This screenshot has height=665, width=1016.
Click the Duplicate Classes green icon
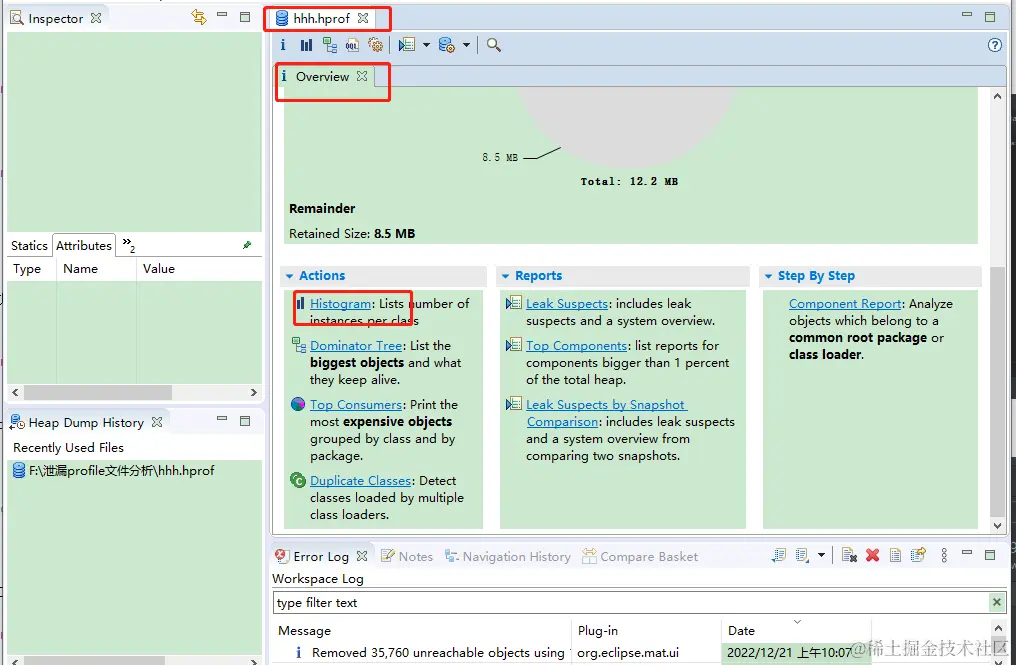click(298, 480)
